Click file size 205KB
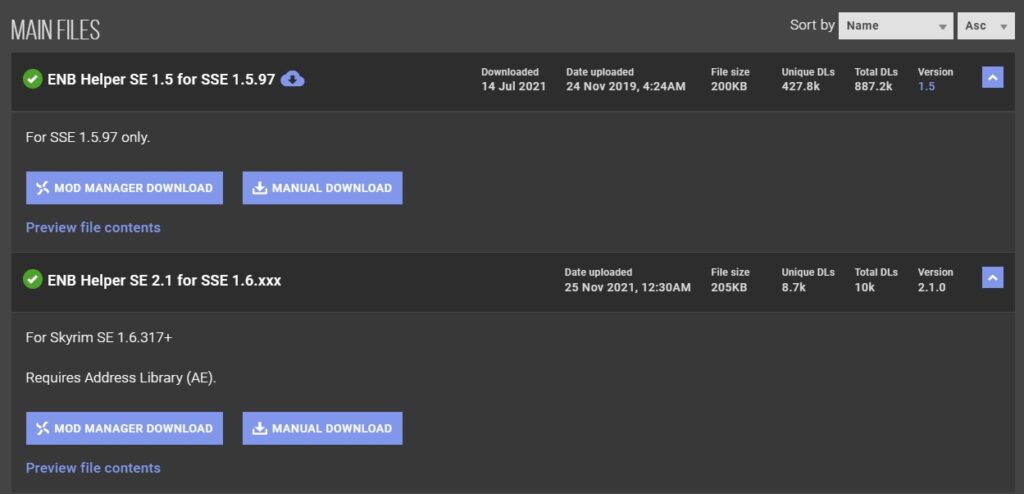Screen dimensions: 1024x494 point(729,287)
